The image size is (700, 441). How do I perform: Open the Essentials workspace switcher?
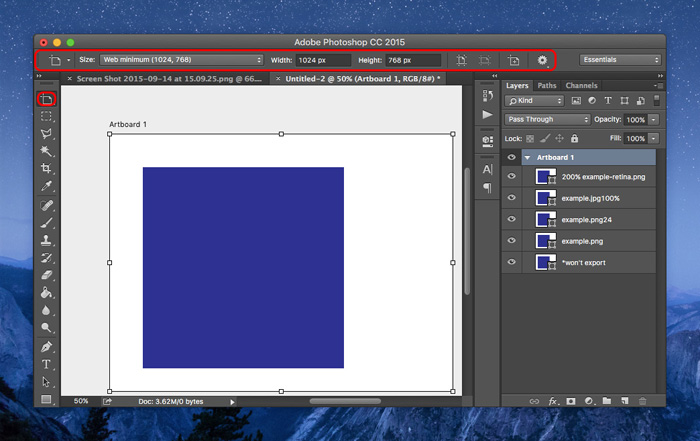click(620, 60)
